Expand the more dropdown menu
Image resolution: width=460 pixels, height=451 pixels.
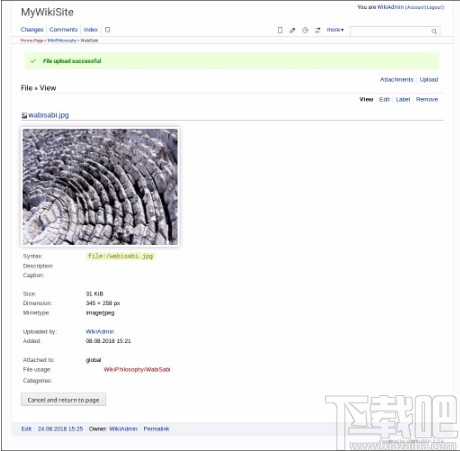[x=335, y=30]
